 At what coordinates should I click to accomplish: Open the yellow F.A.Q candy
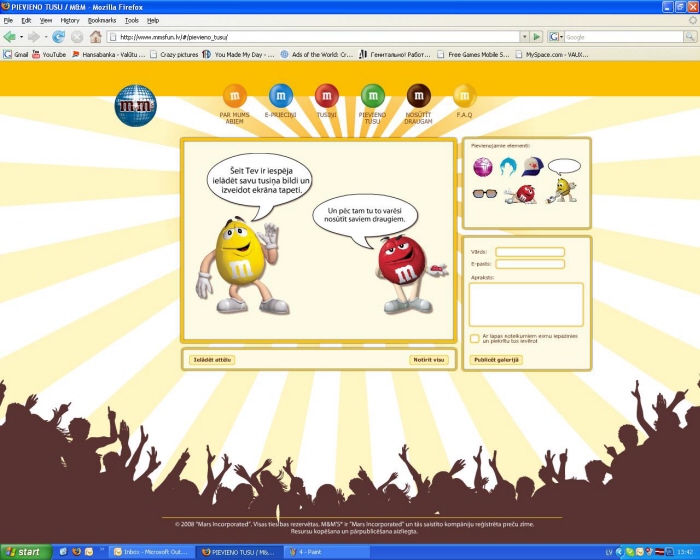coord(464,96)
